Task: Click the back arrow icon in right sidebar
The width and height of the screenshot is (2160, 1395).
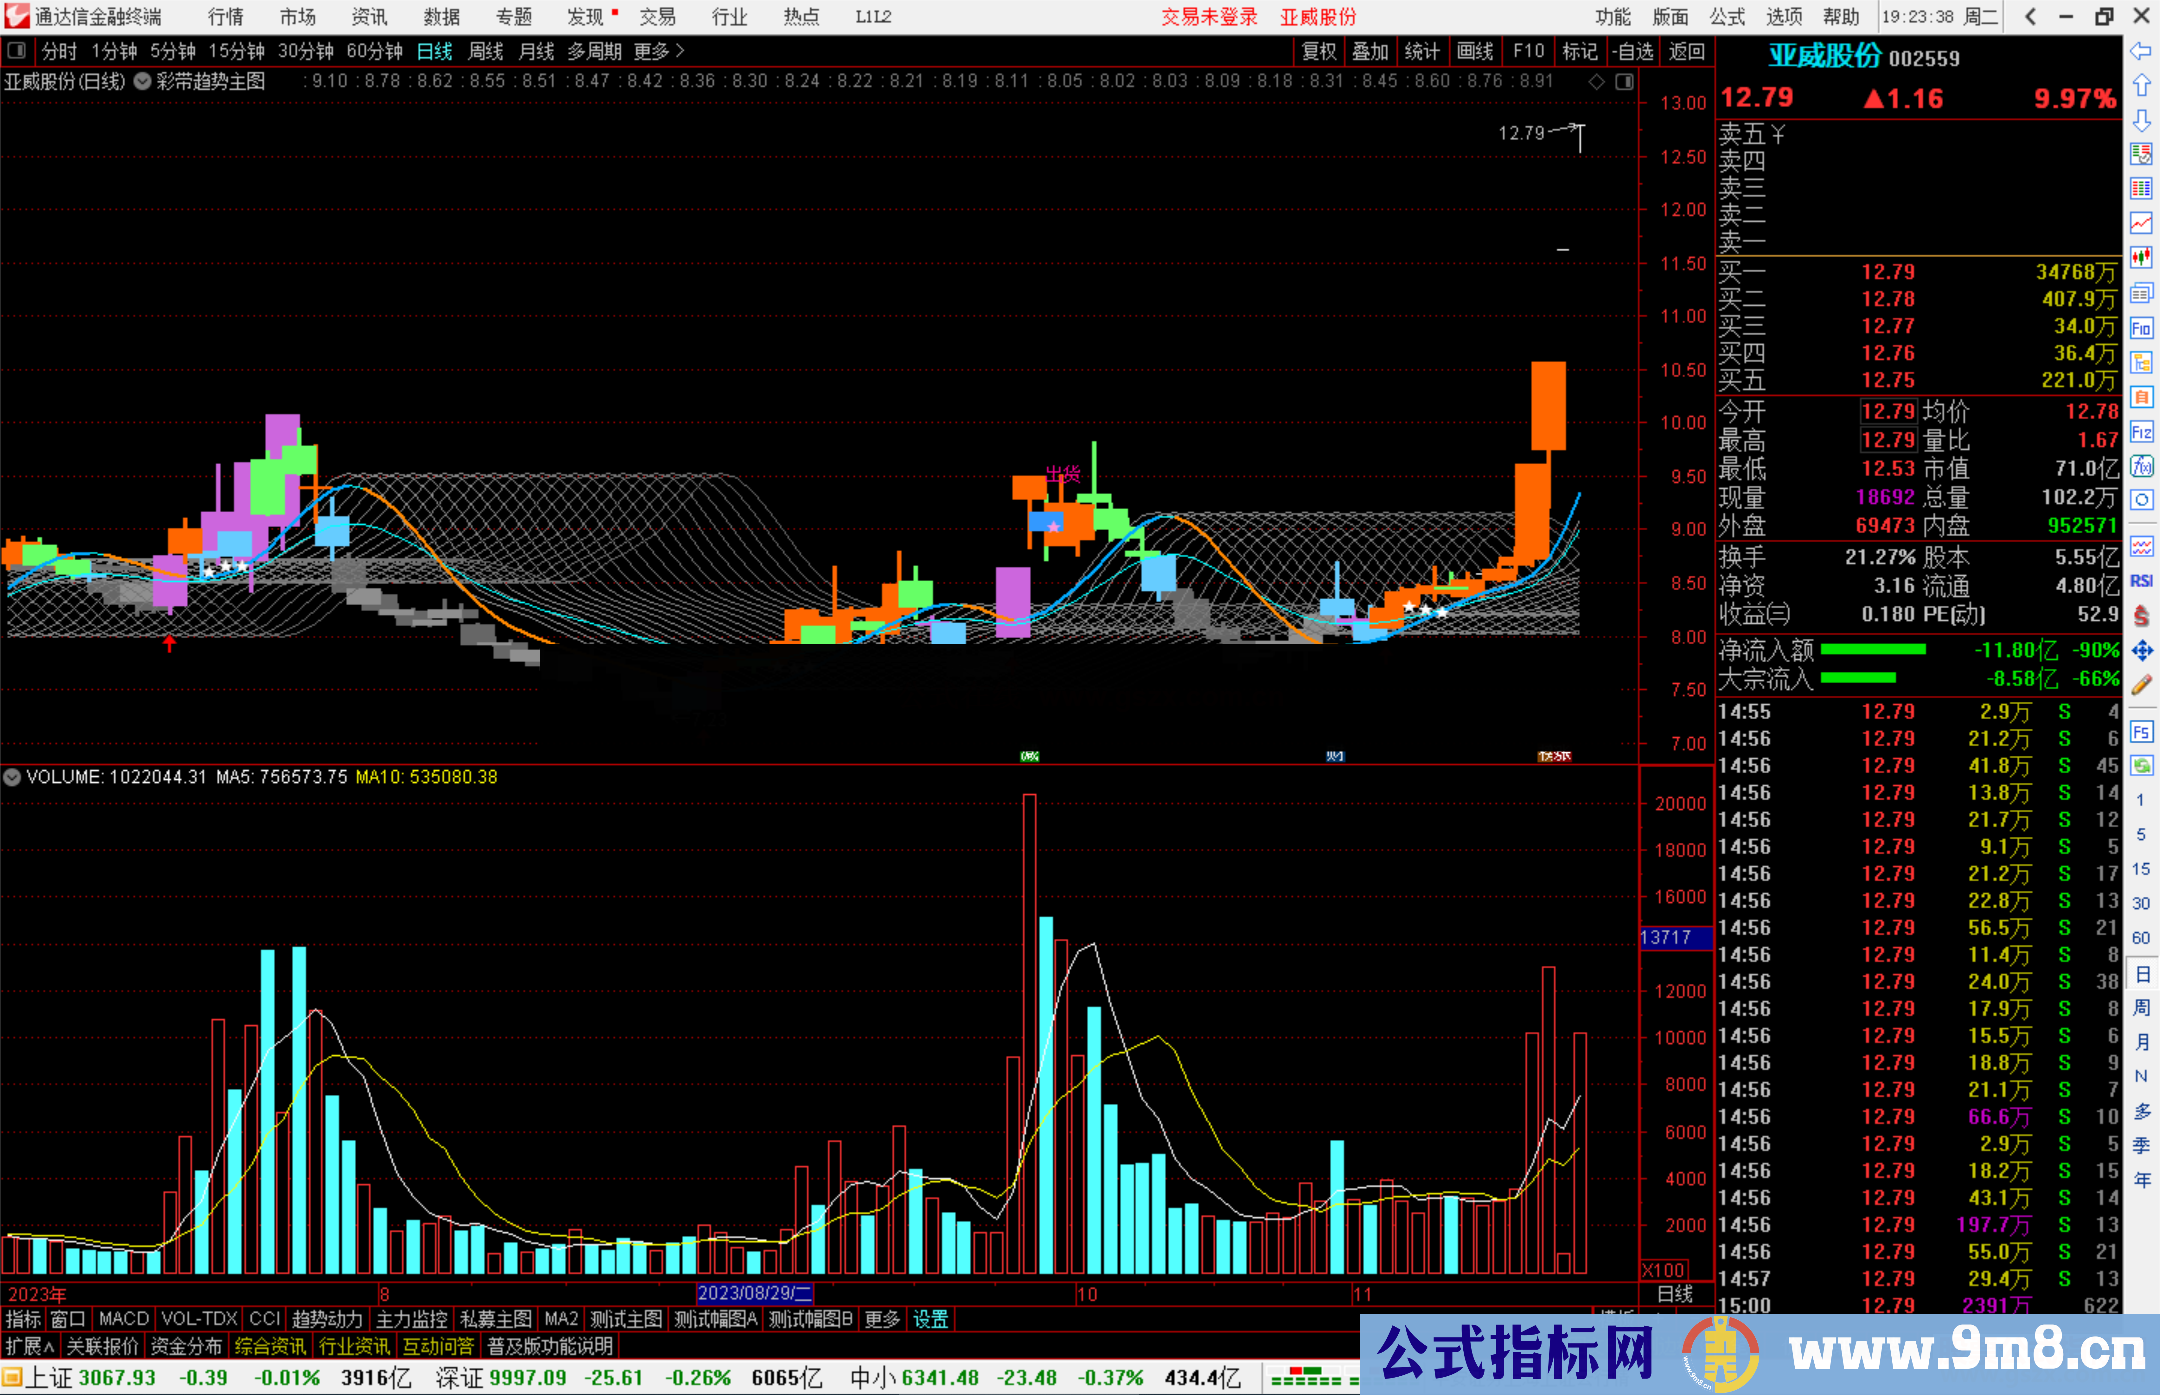Action: (x=2141, y=51)
